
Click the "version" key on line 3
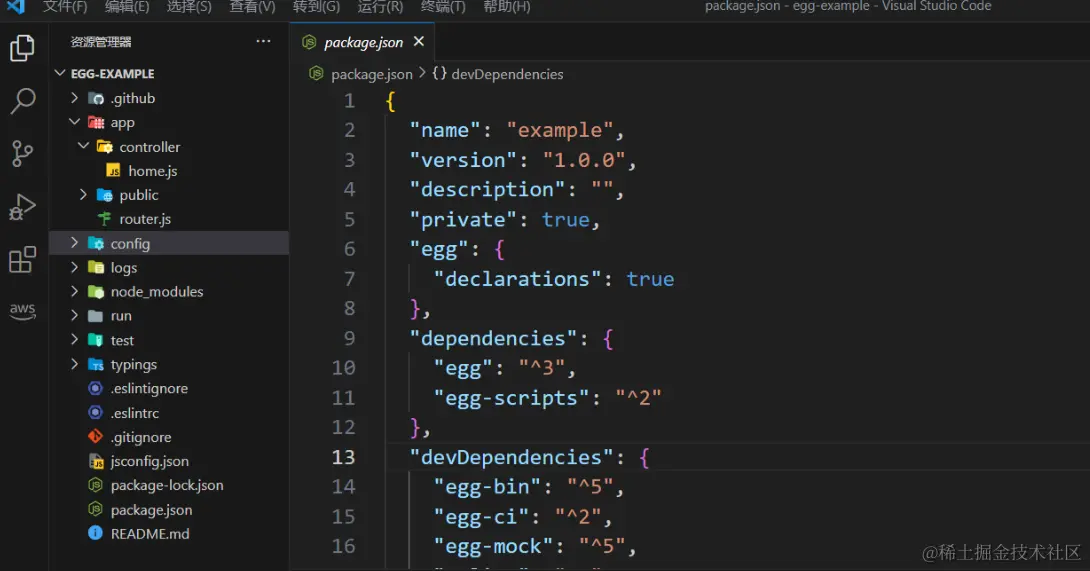(463, 161)
